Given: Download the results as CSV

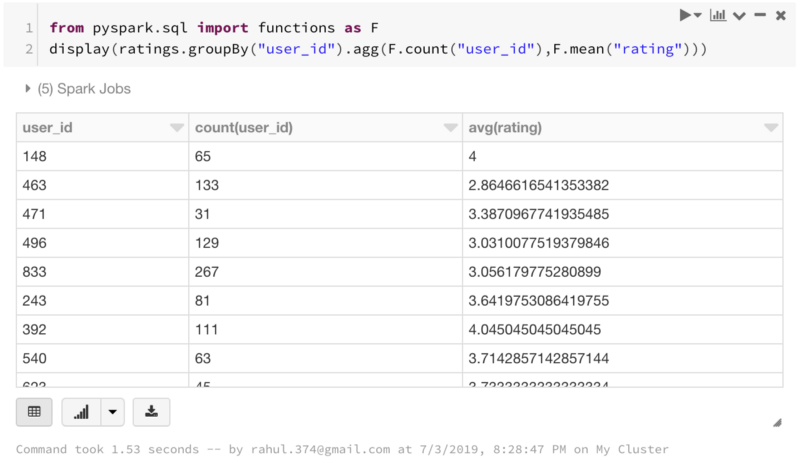Looking at the screenshot, I should click(x=151, y=411).
